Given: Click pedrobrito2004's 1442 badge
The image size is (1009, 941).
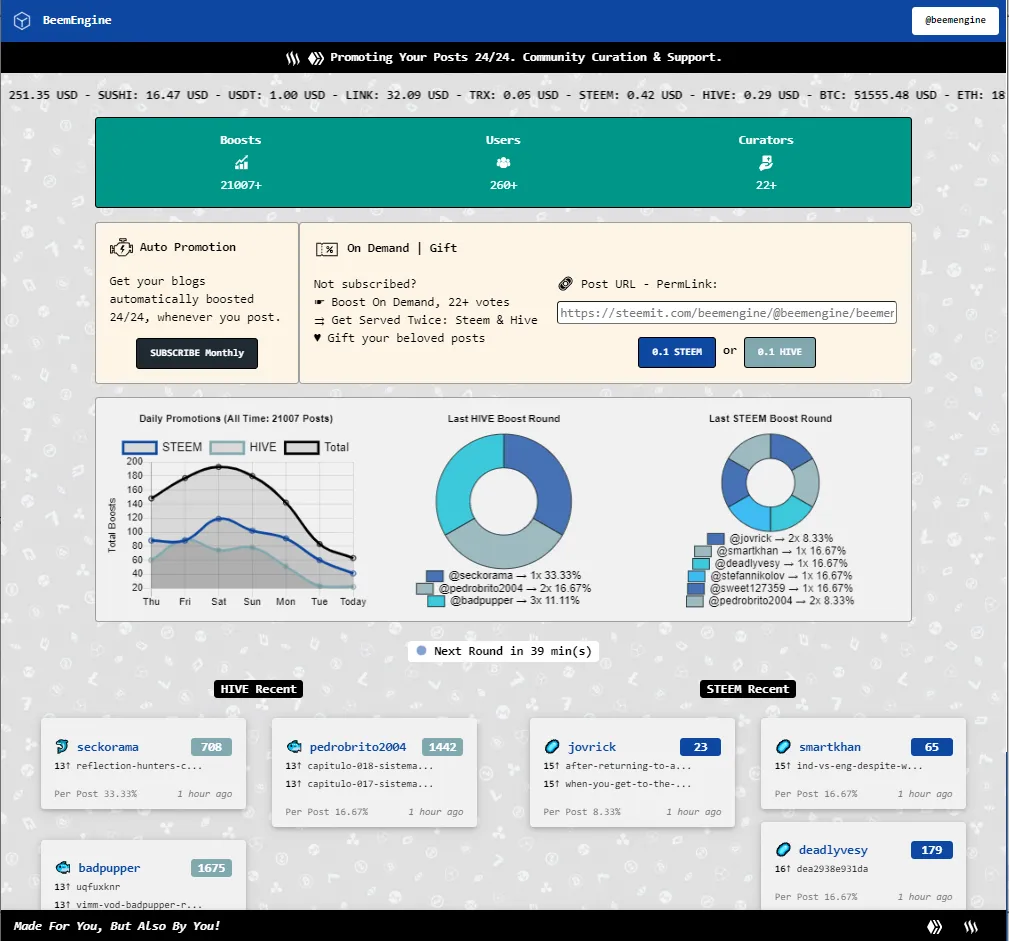Looking at the screenshot, I should pyautogui.click(x=443, y=747).
